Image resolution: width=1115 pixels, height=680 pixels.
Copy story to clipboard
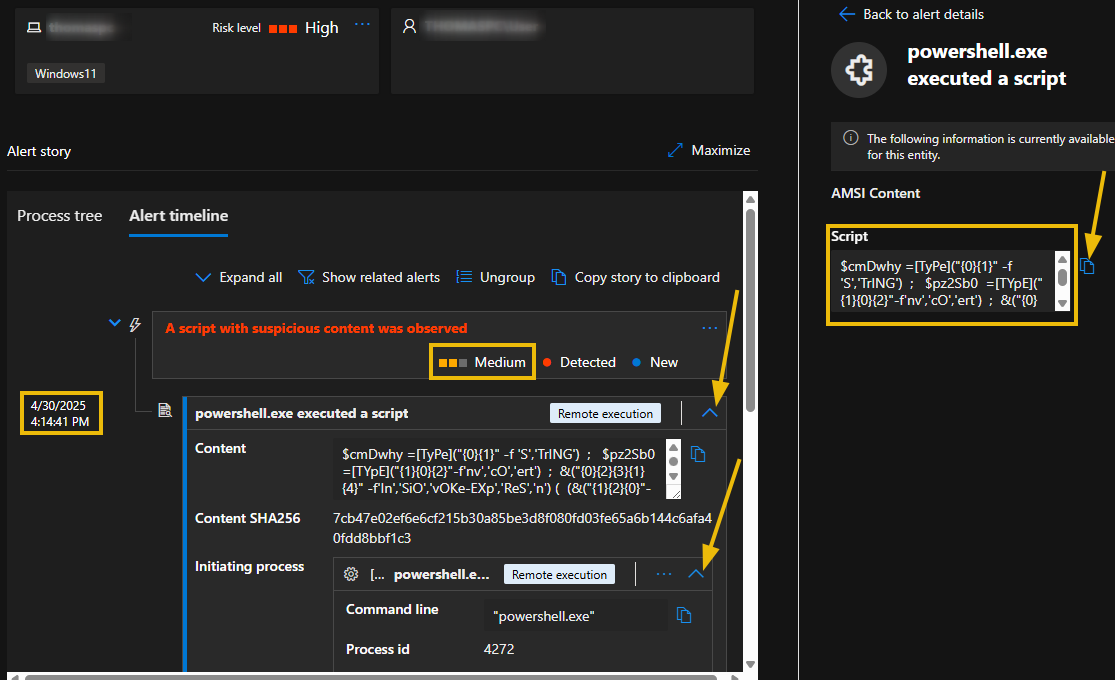pos(635,277)
